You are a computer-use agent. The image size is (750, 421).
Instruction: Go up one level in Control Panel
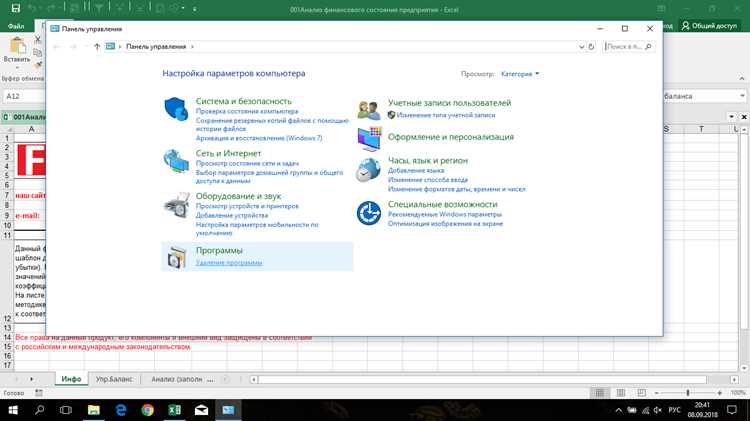(97, 46)
